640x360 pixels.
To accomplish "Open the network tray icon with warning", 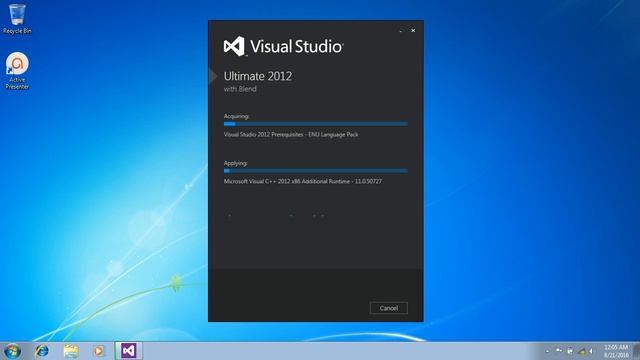I will (x=582, y=351).
